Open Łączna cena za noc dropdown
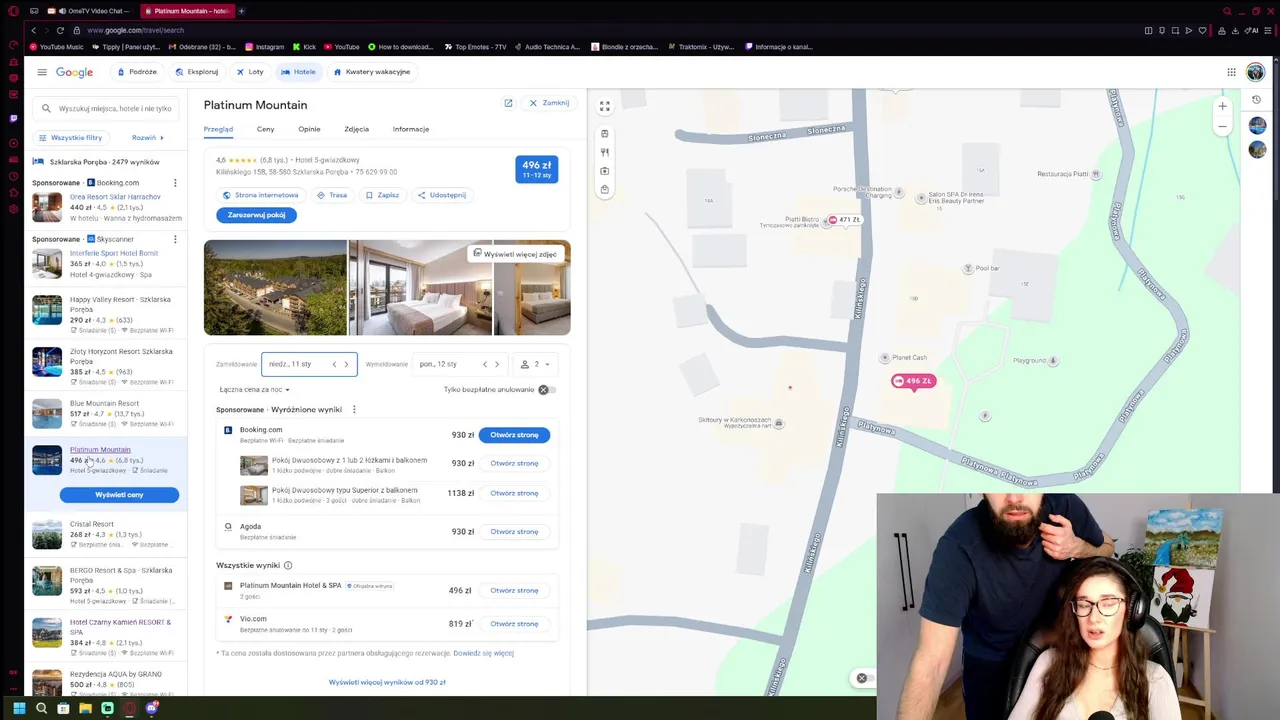Image resolution: width=1280 pixels, height=720 pixels. [254, 389]
